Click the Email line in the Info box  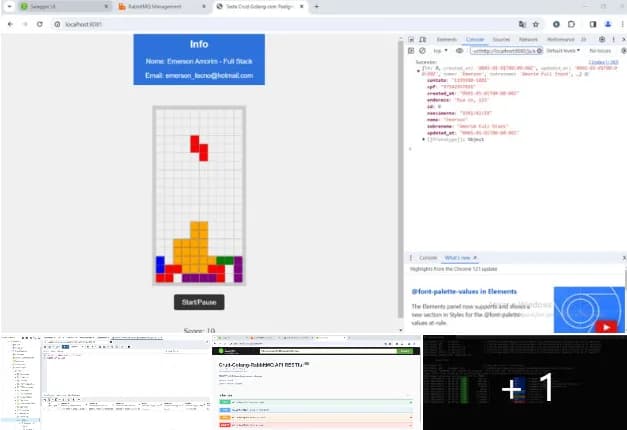pos(199,76)
